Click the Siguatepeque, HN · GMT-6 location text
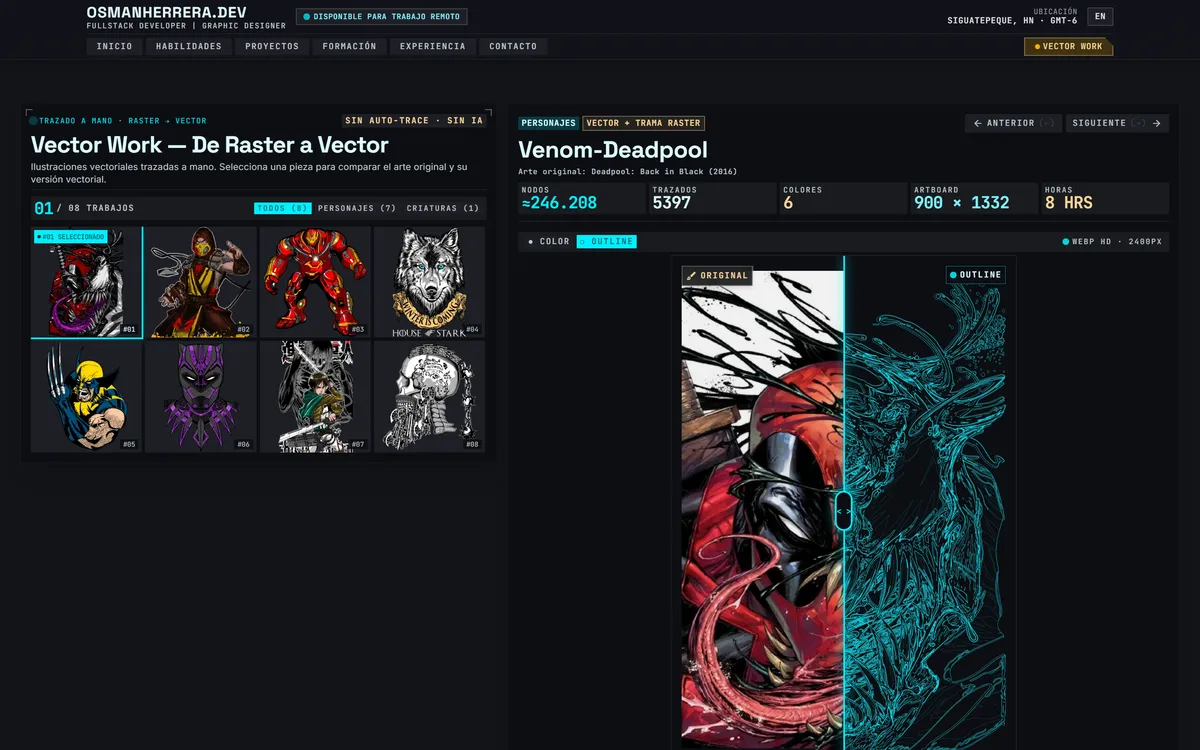The width and height of the screenshot is (1200, 750). click(1012, 20)
